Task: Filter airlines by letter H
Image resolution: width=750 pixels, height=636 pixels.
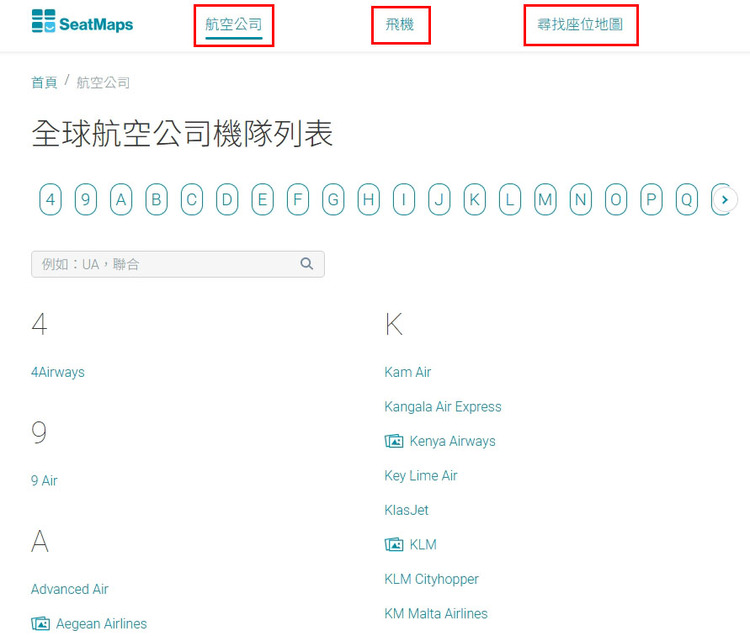Action: tap(369, 199)
